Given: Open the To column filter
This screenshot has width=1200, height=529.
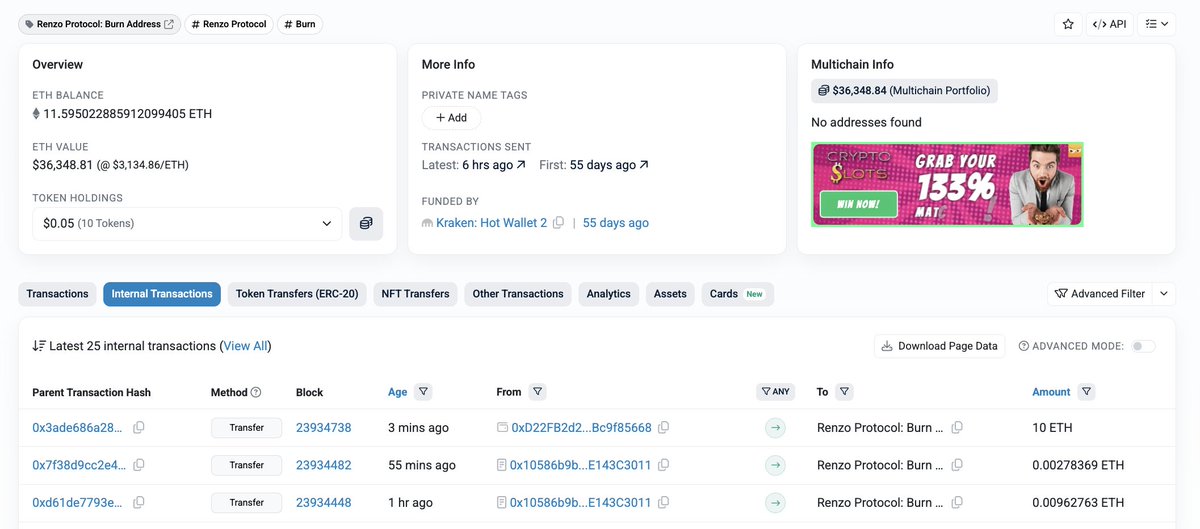Looking at the screenshot, I should 844,392.
